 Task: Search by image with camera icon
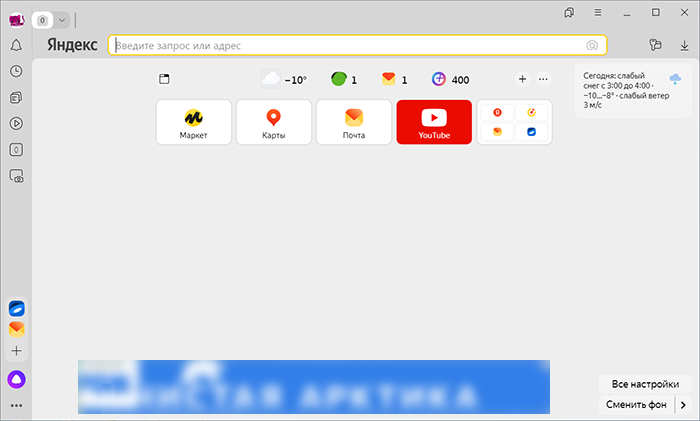tap(592, 45)
